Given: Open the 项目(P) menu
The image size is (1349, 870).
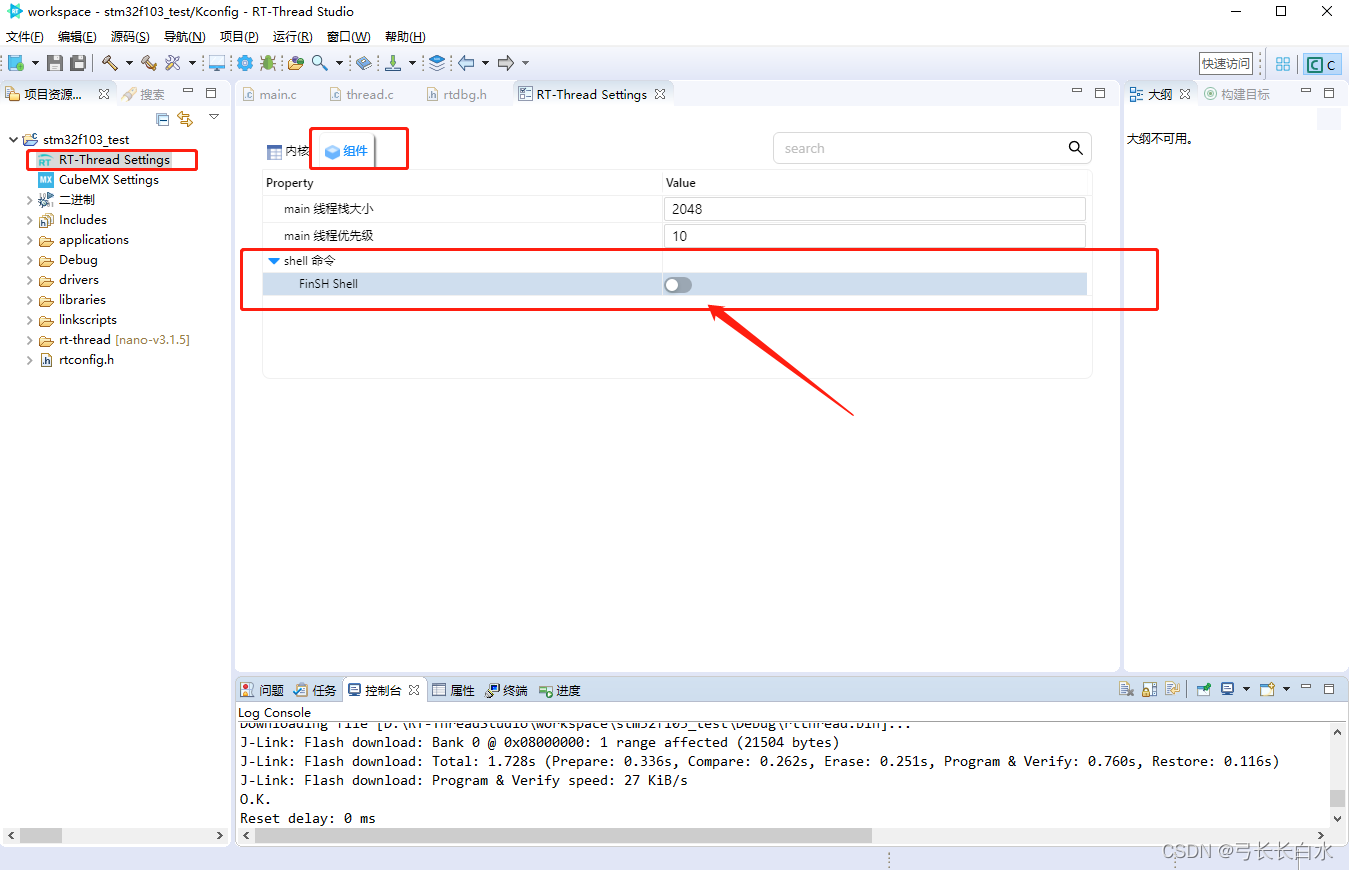Looking at the screenshot, I should (x=239, y=37).
